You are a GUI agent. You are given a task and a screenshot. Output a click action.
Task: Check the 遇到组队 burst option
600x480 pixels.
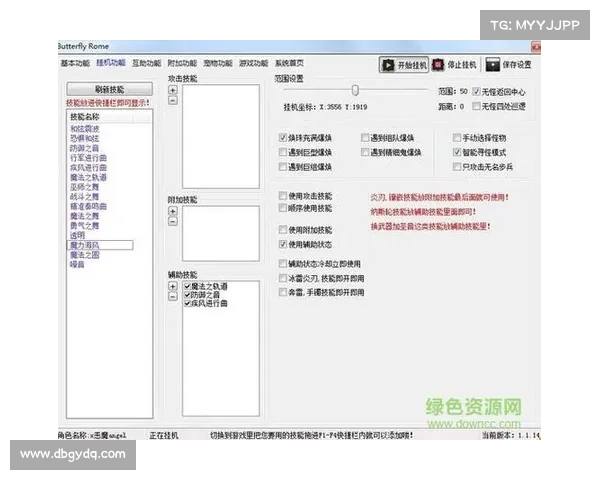pyautogui.click(x=365, y=137)
